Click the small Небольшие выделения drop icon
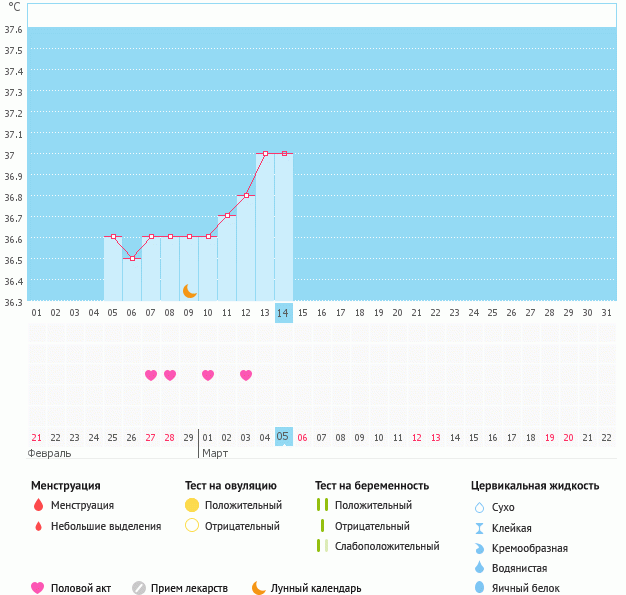This screenshot has width=626, height=595. [38, 526]
